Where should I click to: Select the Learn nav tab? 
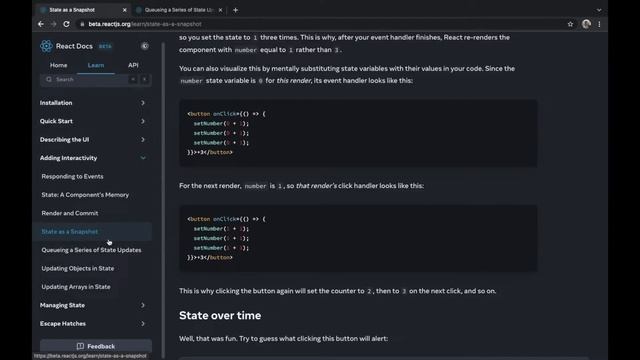point(96,65)
